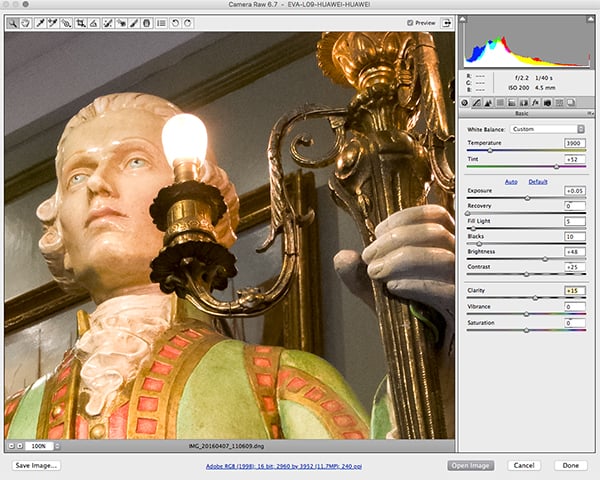
Task: Pick the White Balance eyedropper tool
Action: tap(39, 22)
